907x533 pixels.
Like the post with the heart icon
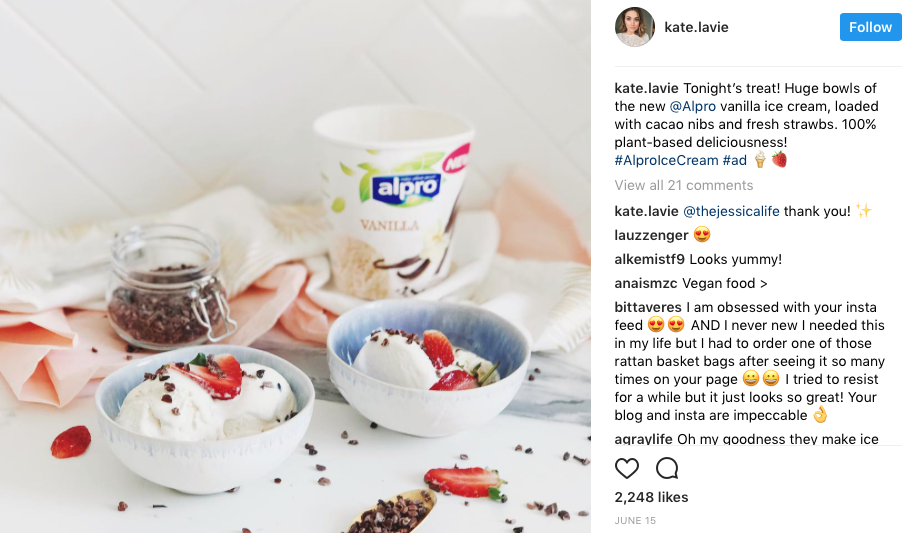626,468
